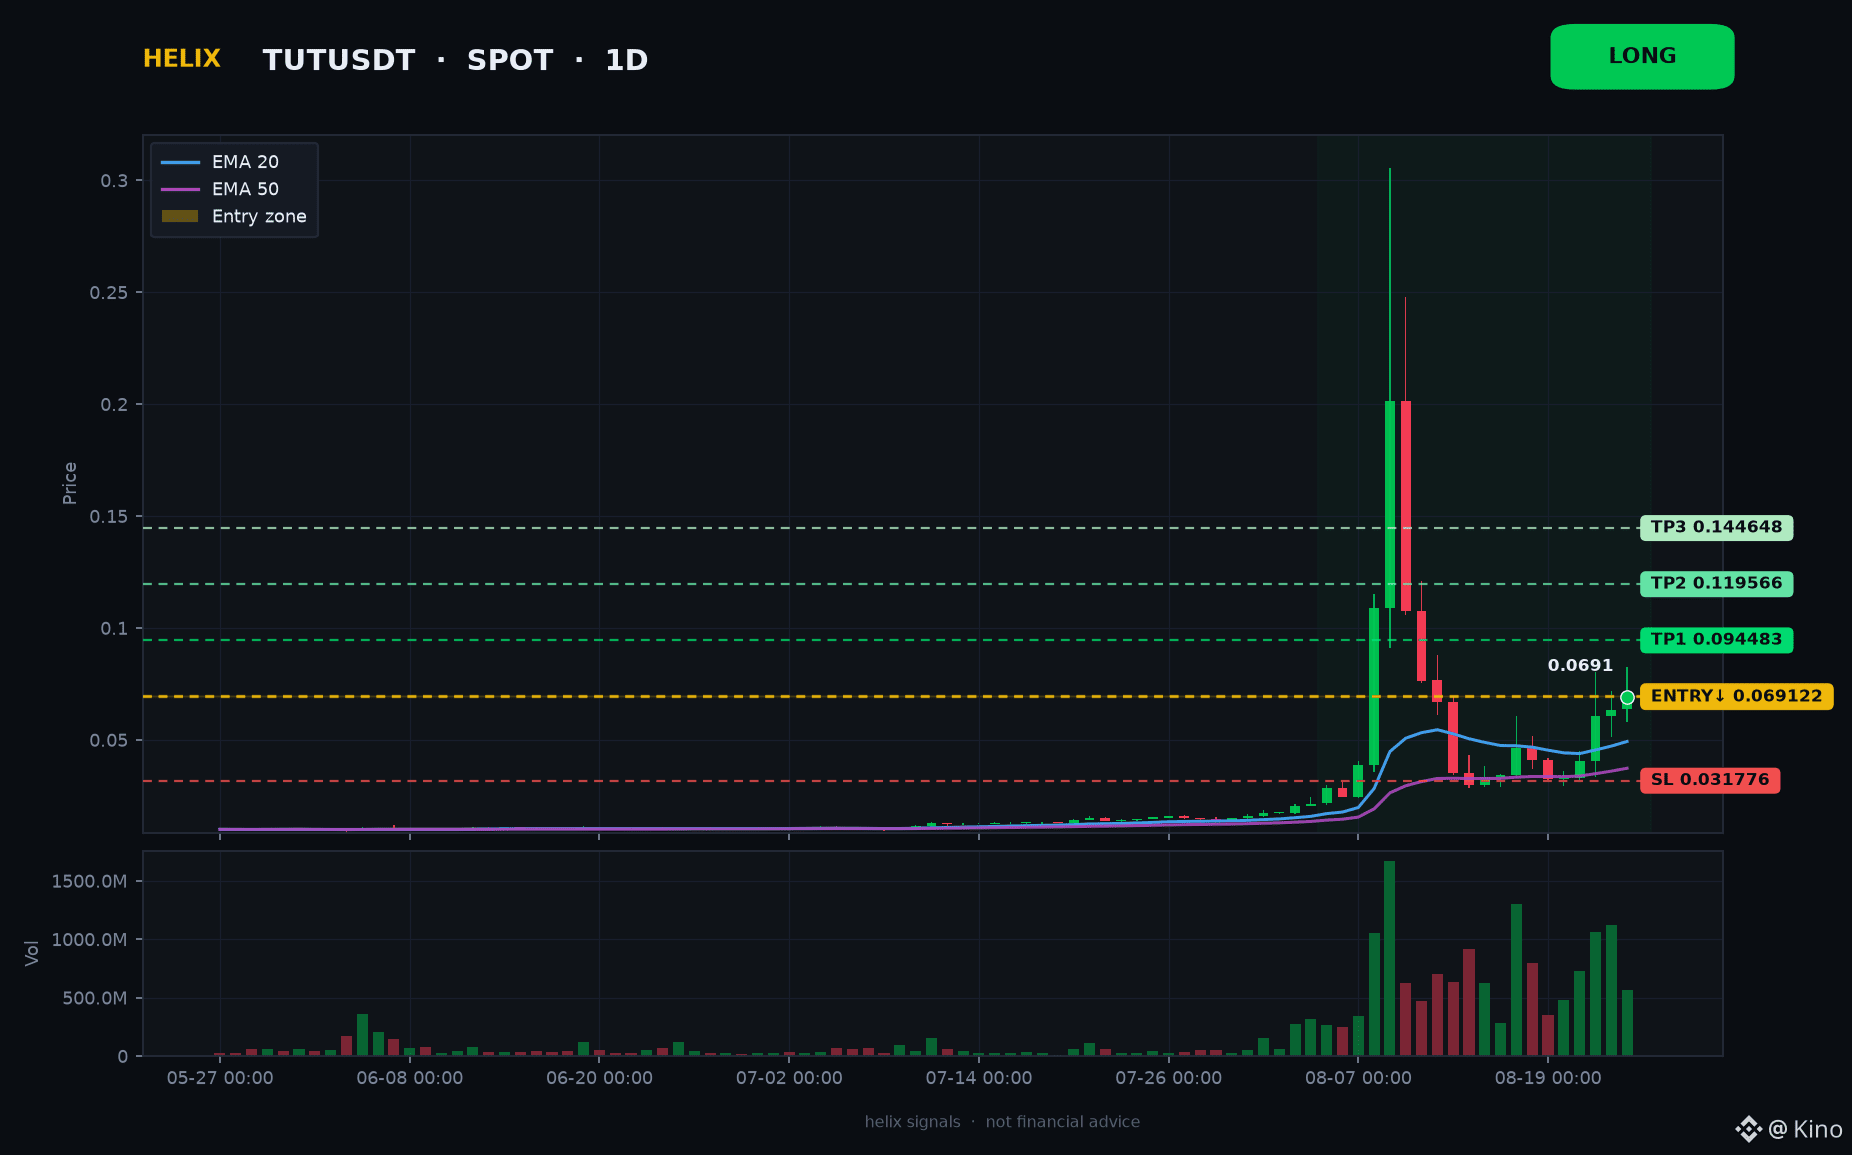Screen dimensions: 1852x1155
Task: Click the TP2 0.119566 price tag
Action: point(1716,584)
